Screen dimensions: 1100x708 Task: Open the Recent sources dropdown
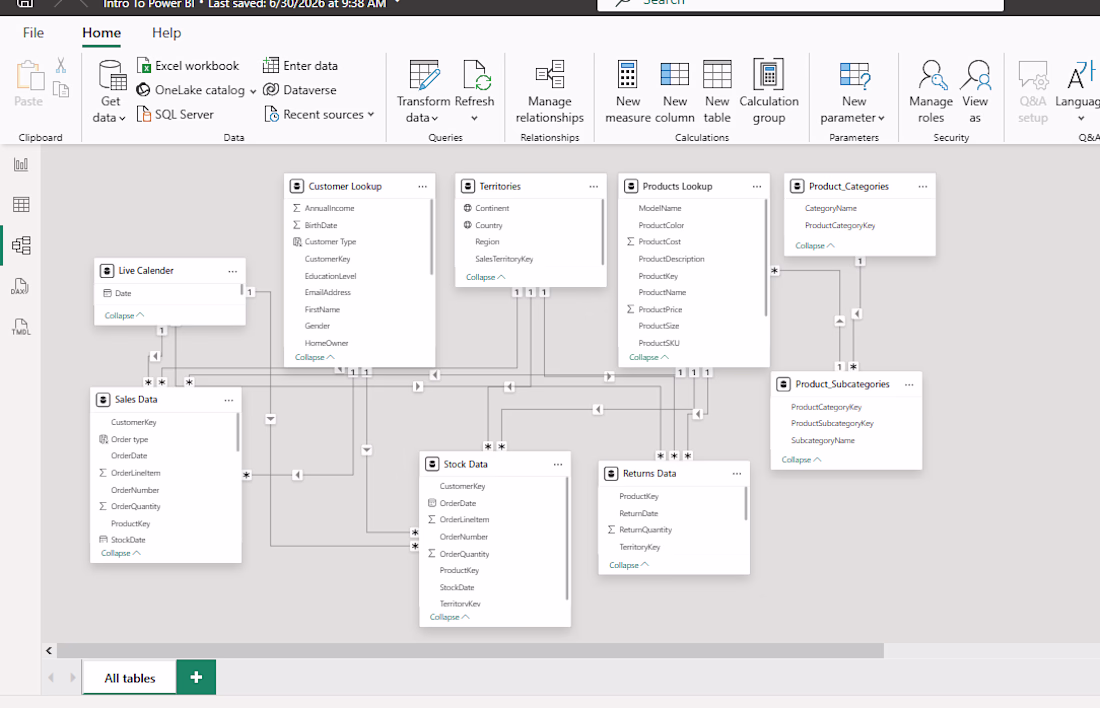click(x=319, y=114)
